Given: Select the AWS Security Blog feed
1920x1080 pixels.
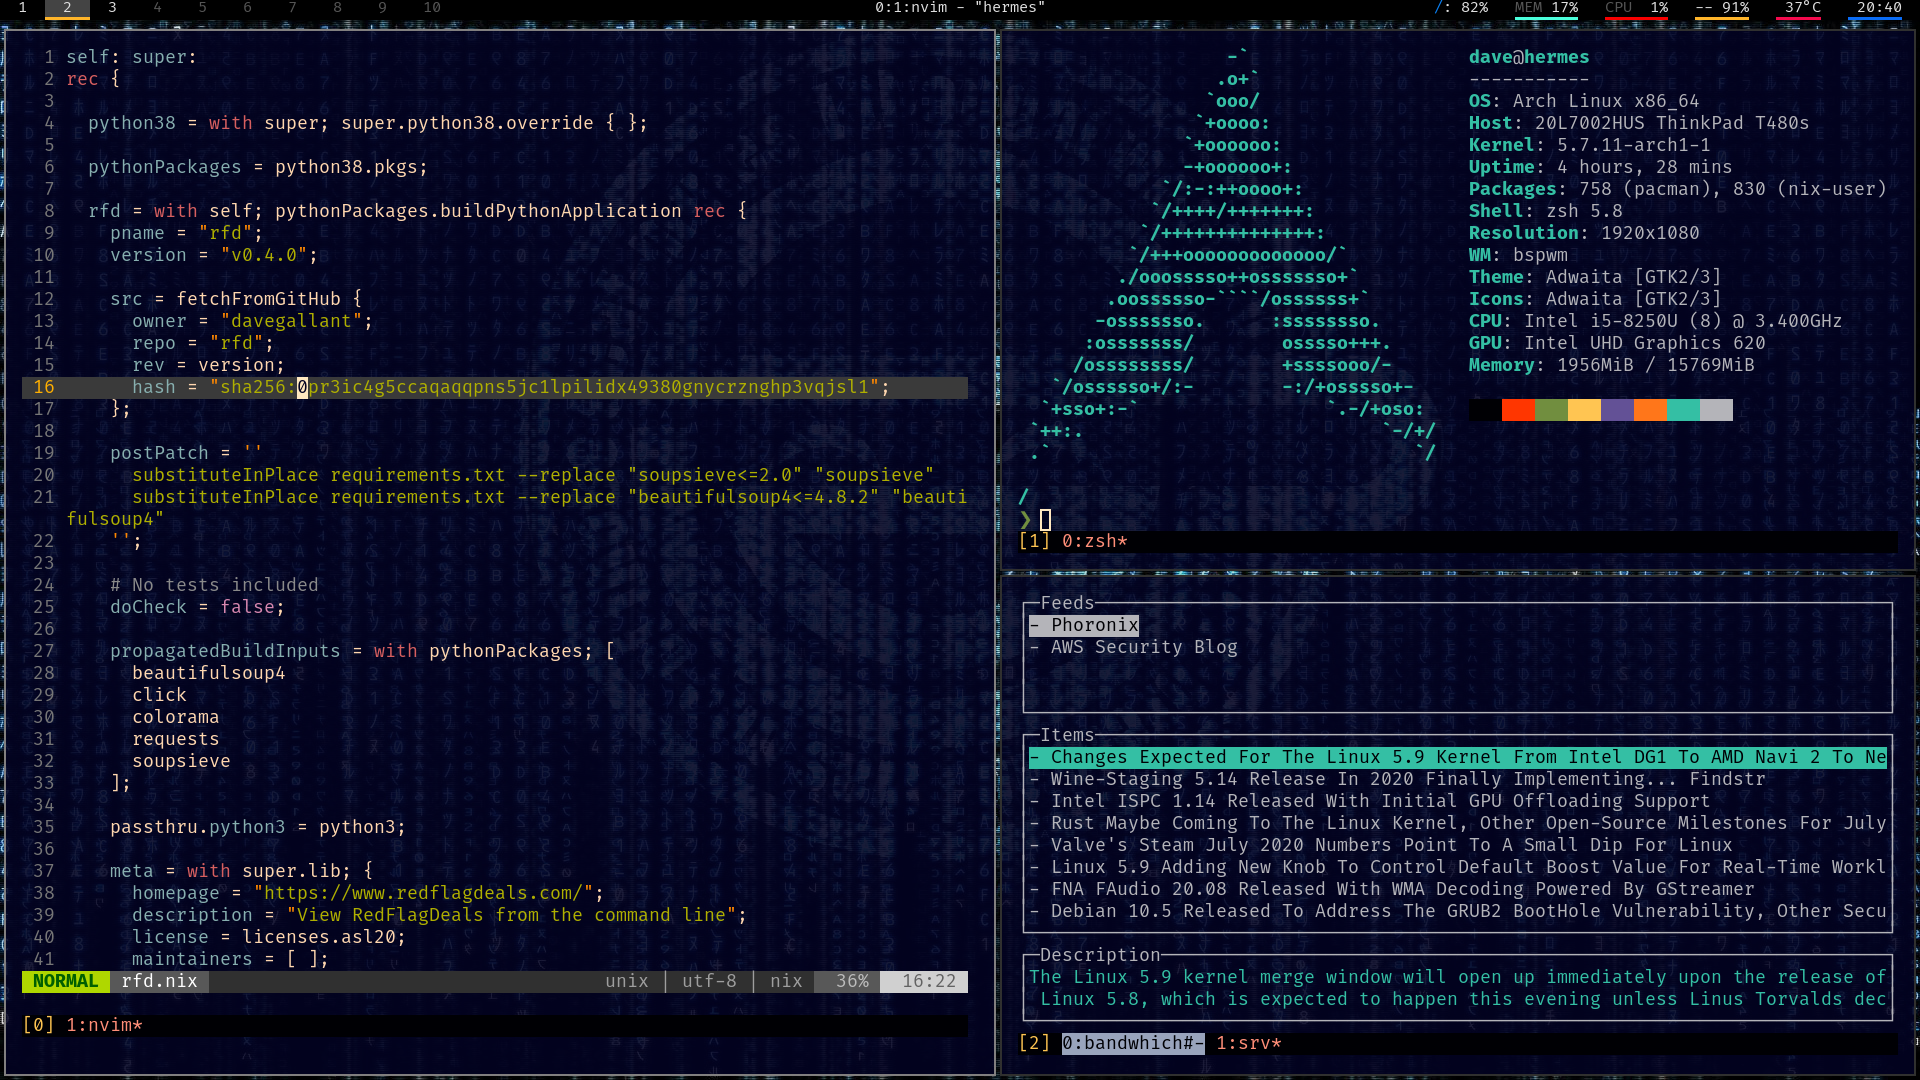Looking at the screenshot, I should click(x=1133, y=647).
